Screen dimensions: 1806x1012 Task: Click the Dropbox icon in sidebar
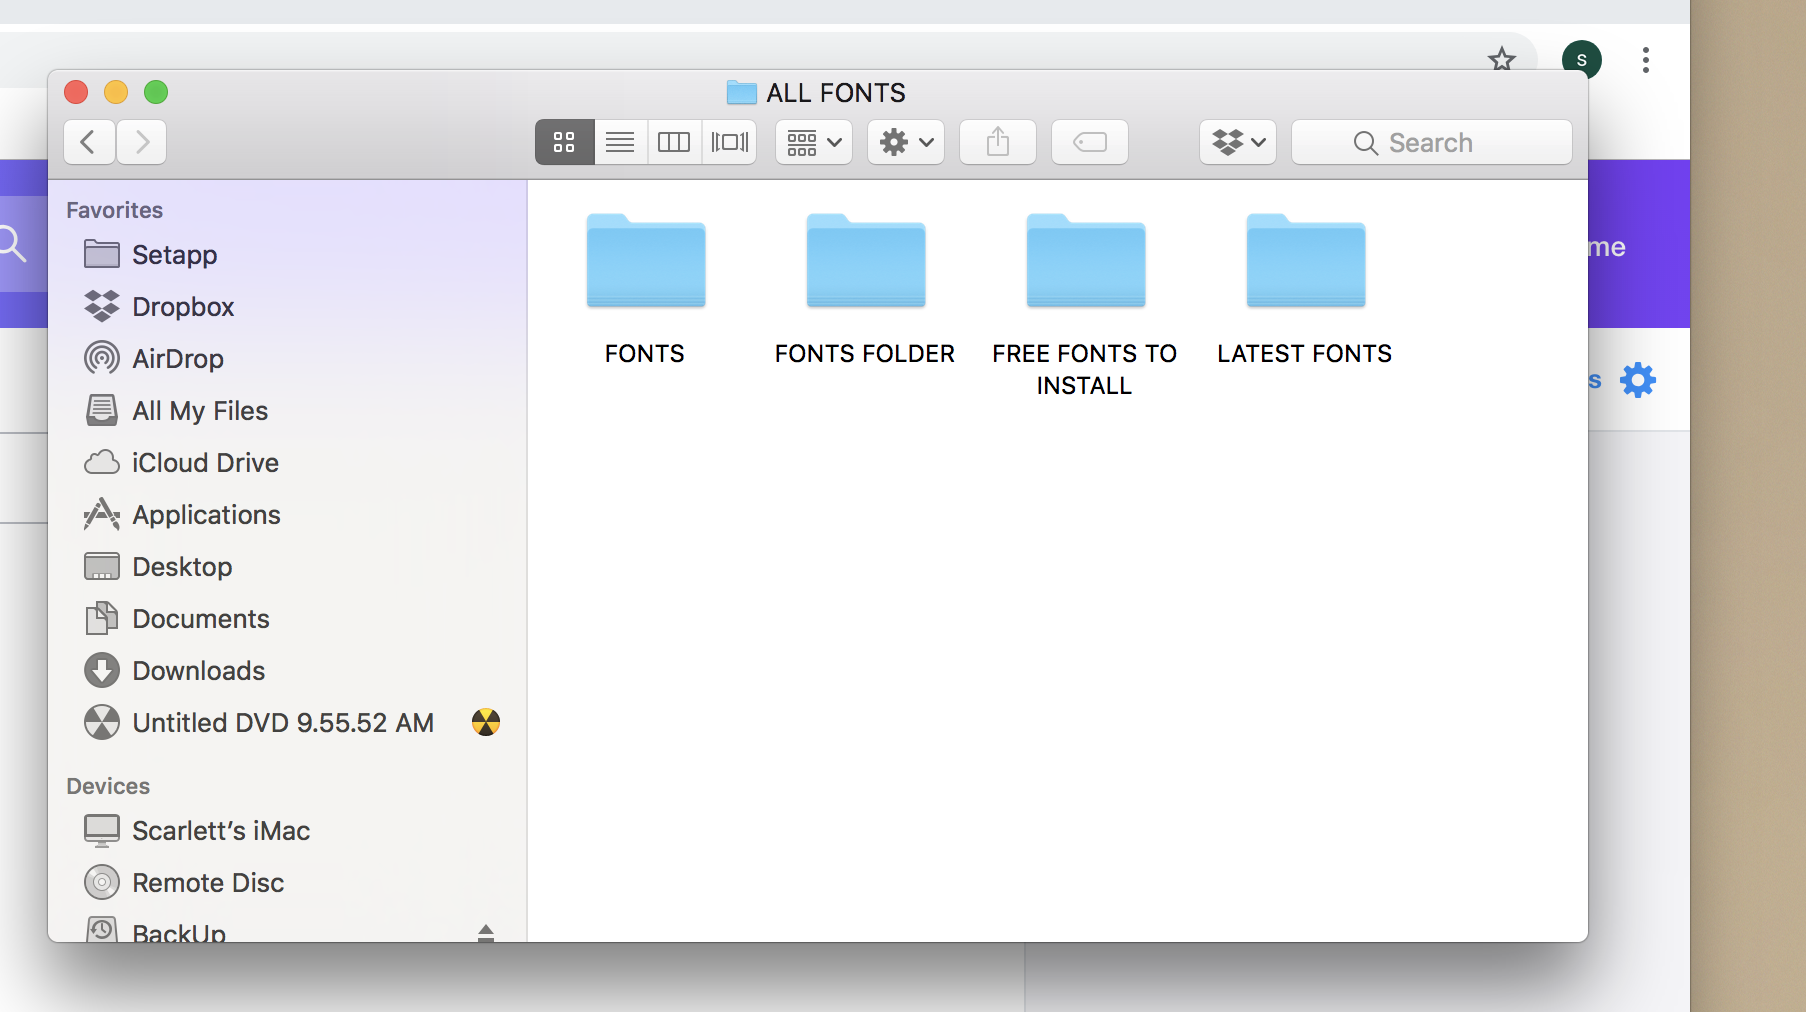102,306
